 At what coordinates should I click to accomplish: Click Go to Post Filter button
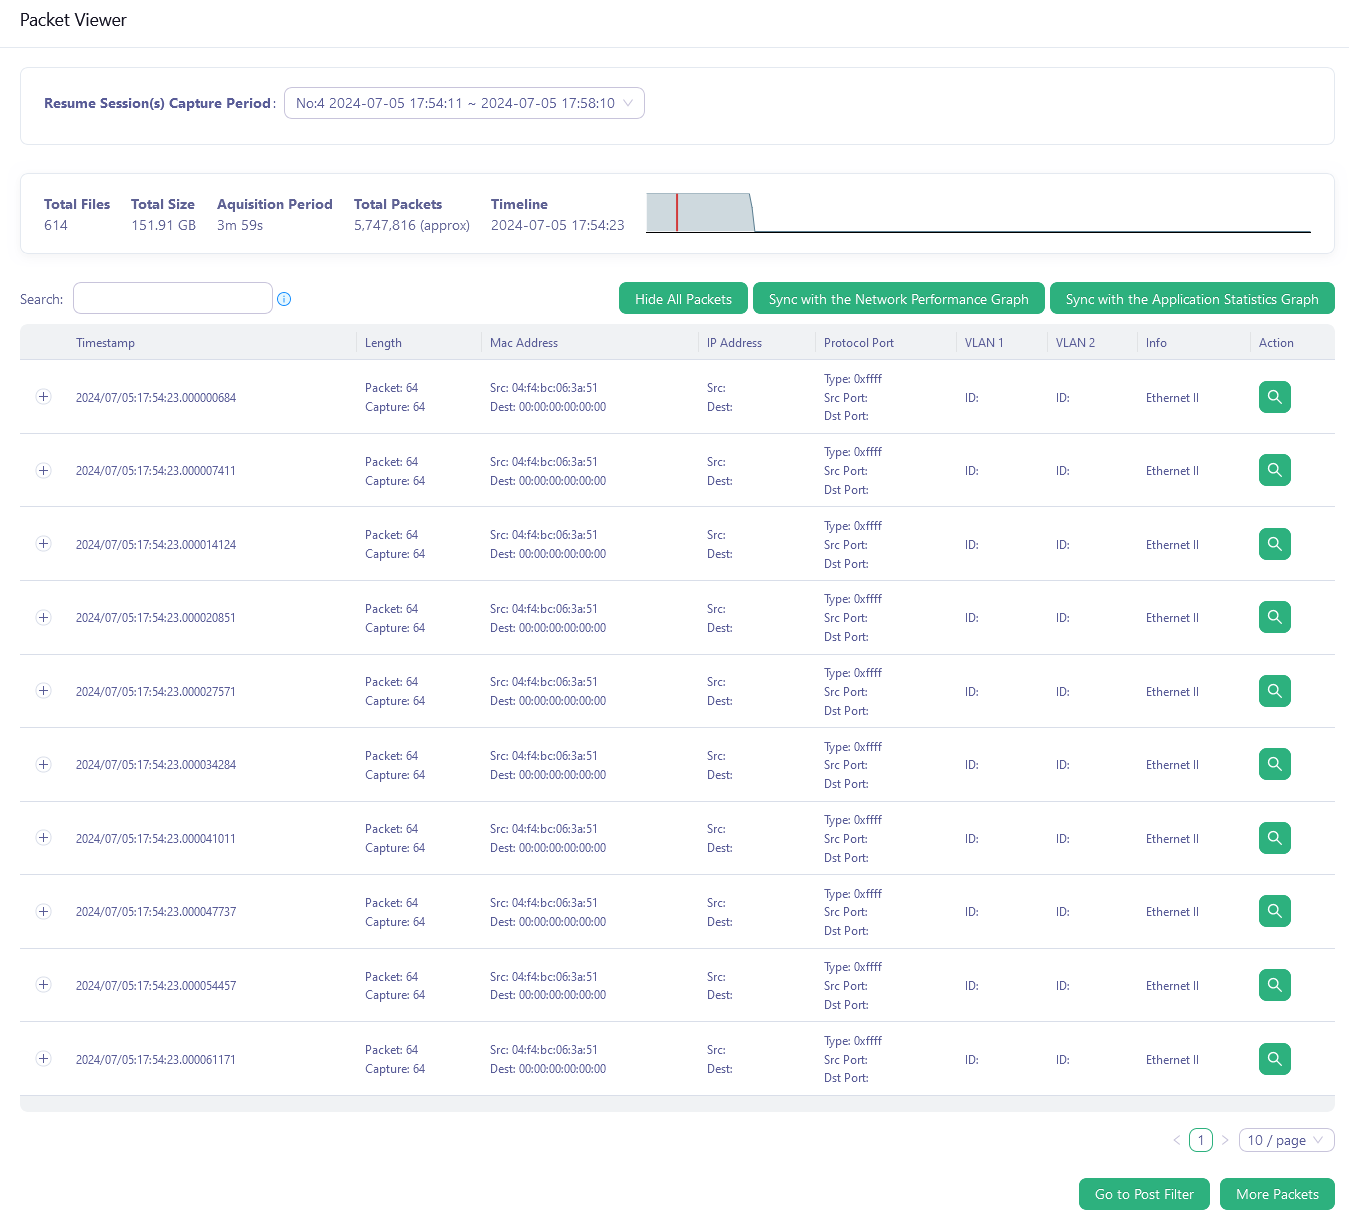[x=1144, y=1194]
